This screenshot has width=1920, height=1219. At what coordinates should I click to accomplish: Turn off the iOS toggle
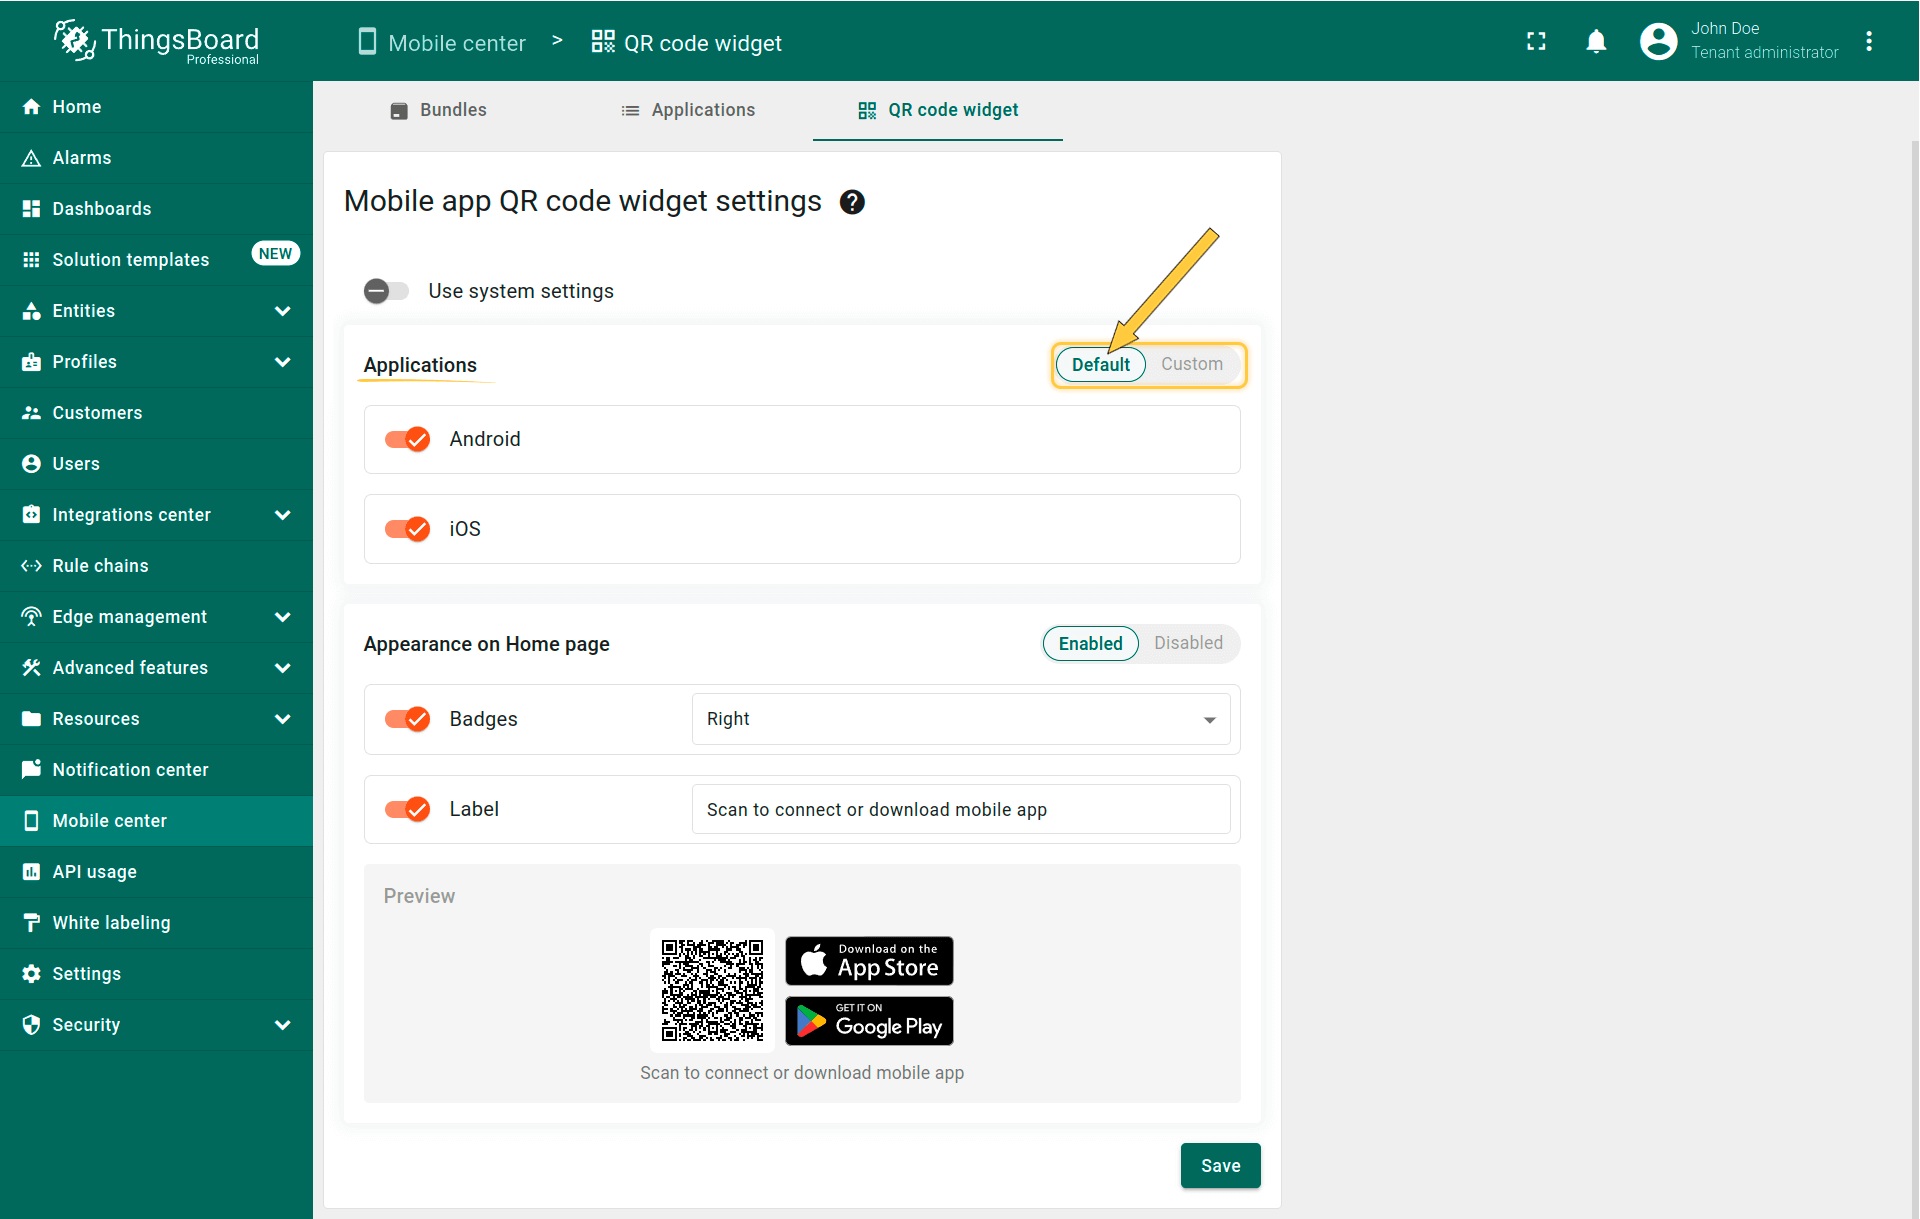point(408,529)
